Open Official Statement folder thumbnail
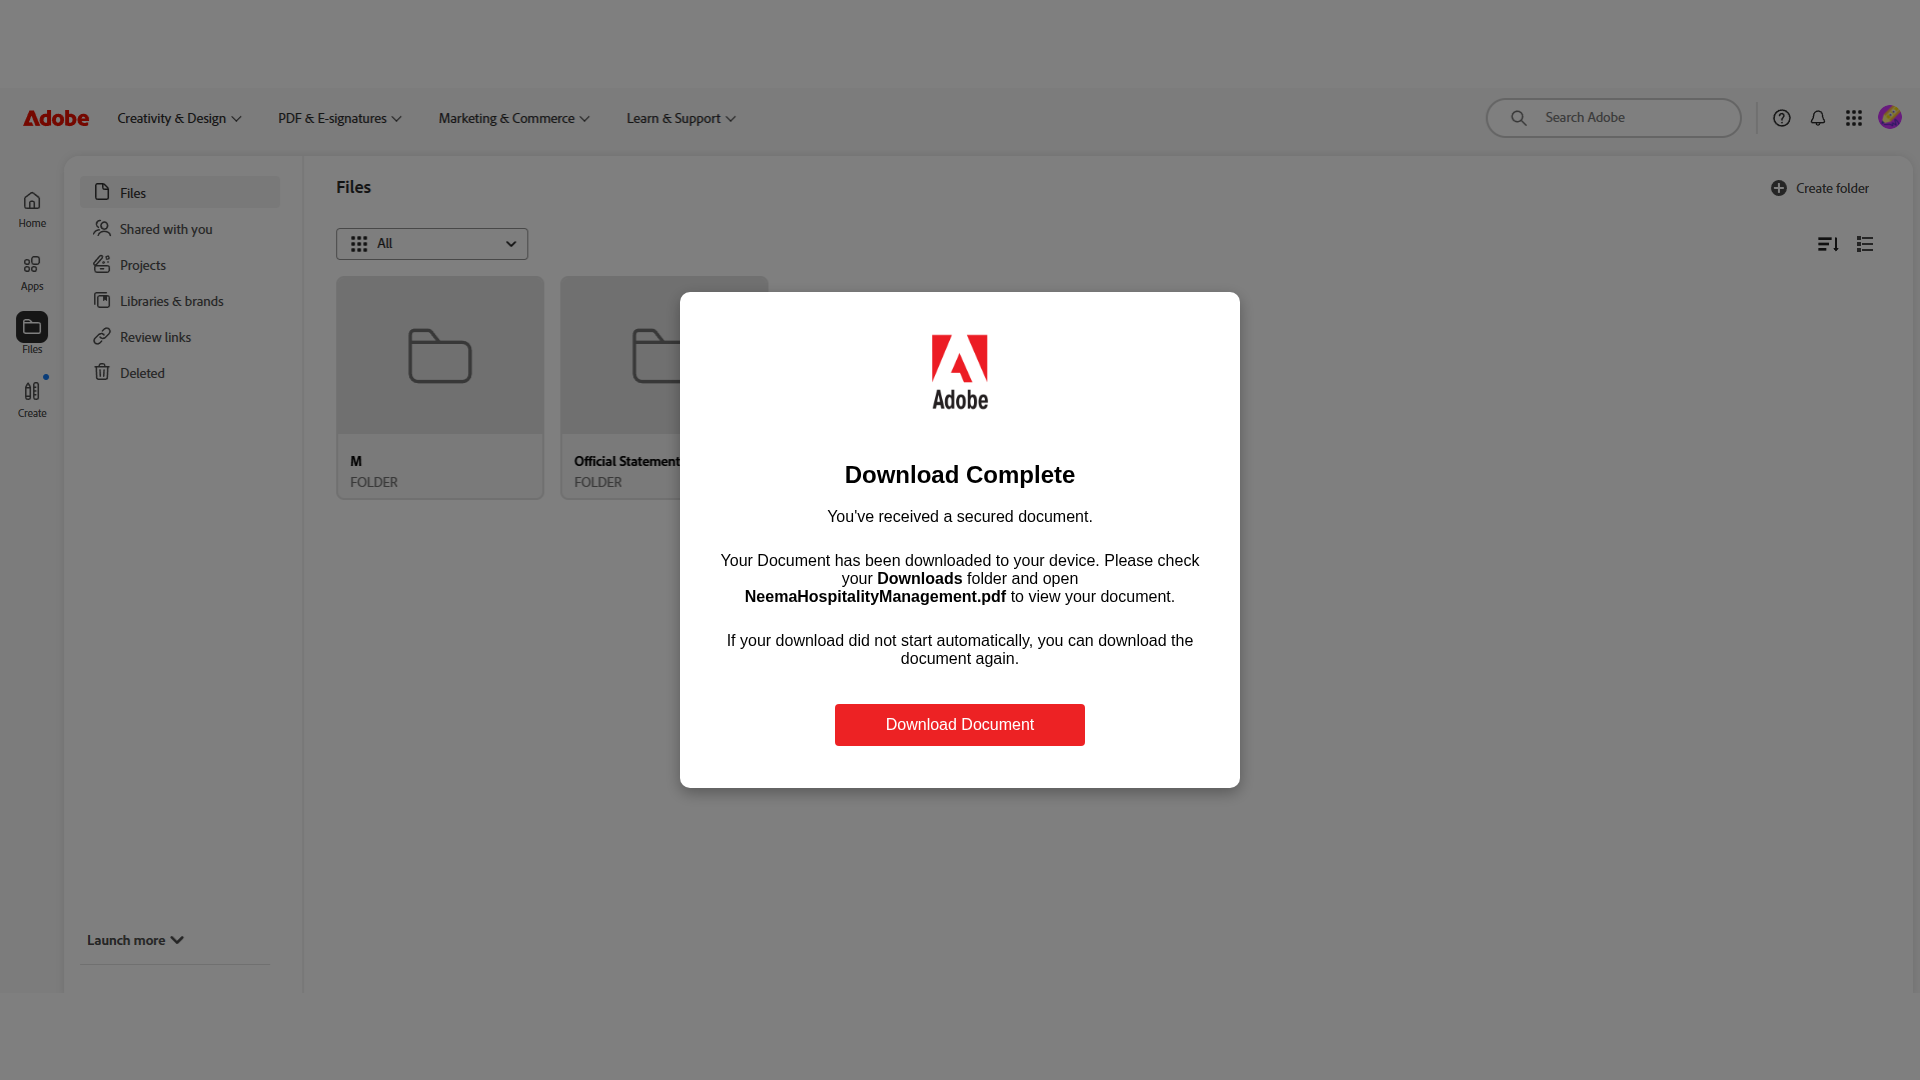Viewport: 1920px width, 1080px height. tap(621, 356)
